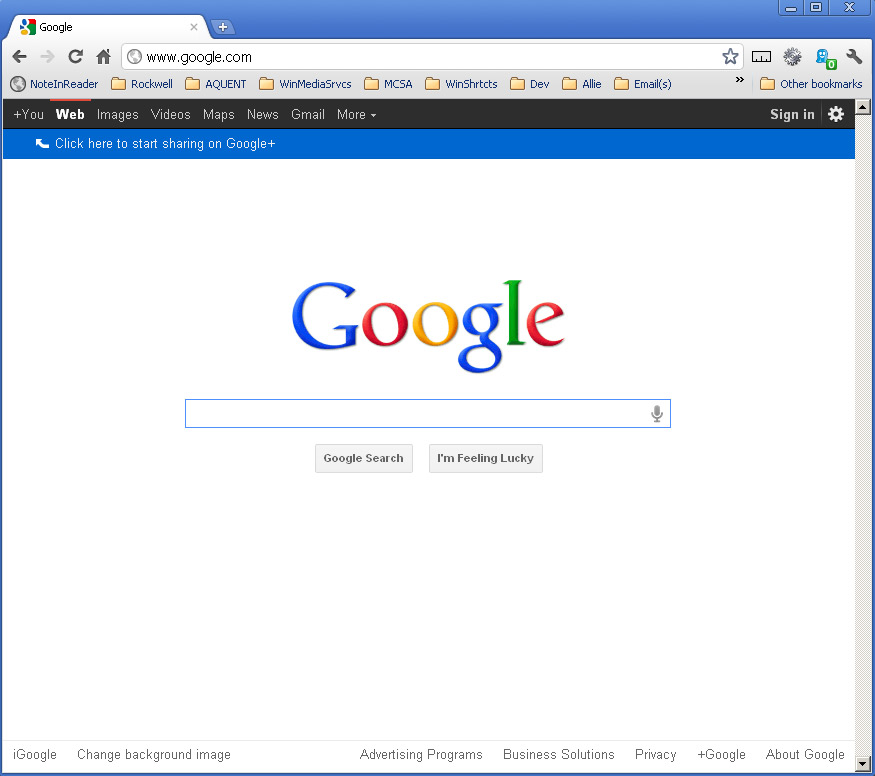Open Gmail from the Google bar
875x776 pixels.
coord(307,114)
